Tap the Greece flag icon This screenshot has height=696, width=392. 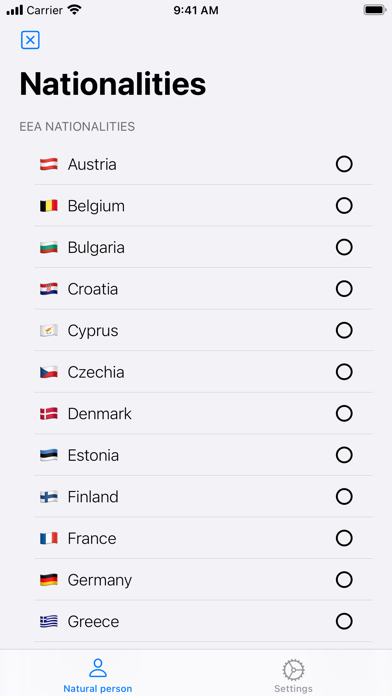49,621
